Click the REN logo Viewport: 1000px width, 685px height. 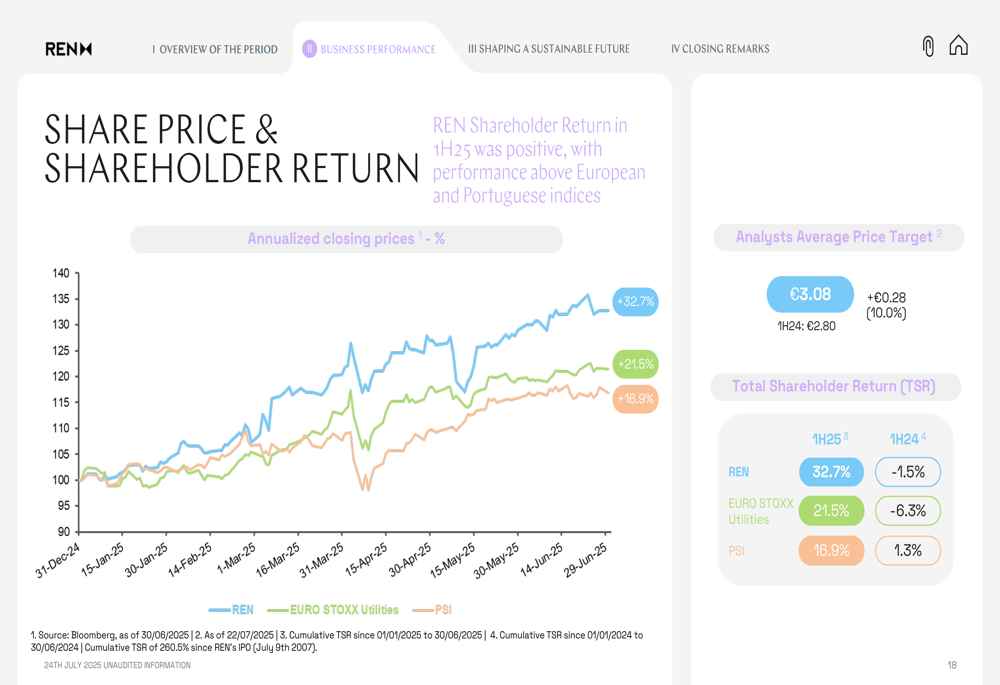(x=68, y=49)
